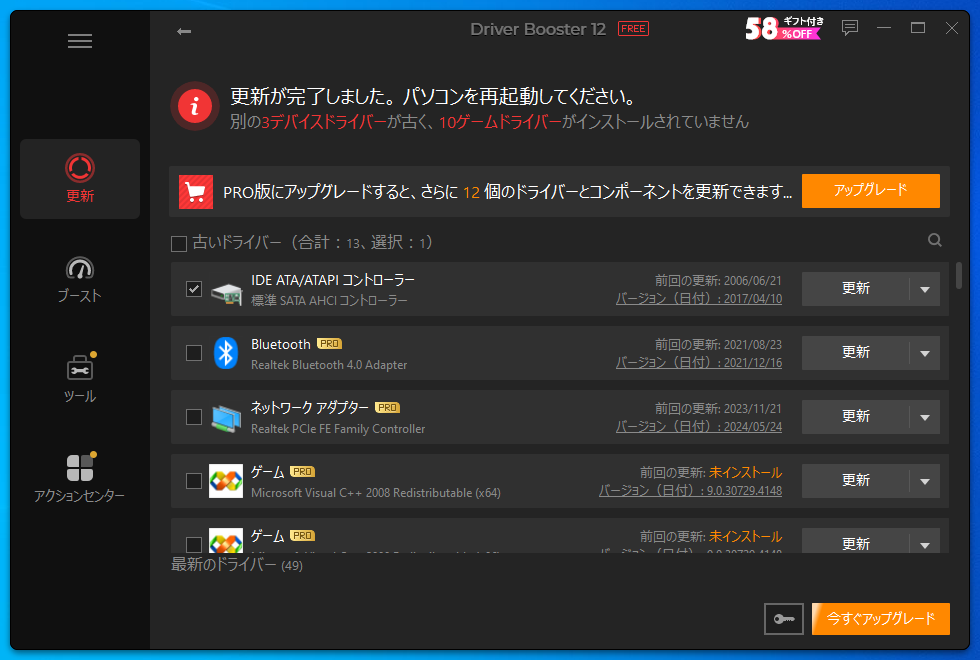Open the 58% OFF gift promotion badge
This screenshot has width=980, height=660.
pos(784,28)
